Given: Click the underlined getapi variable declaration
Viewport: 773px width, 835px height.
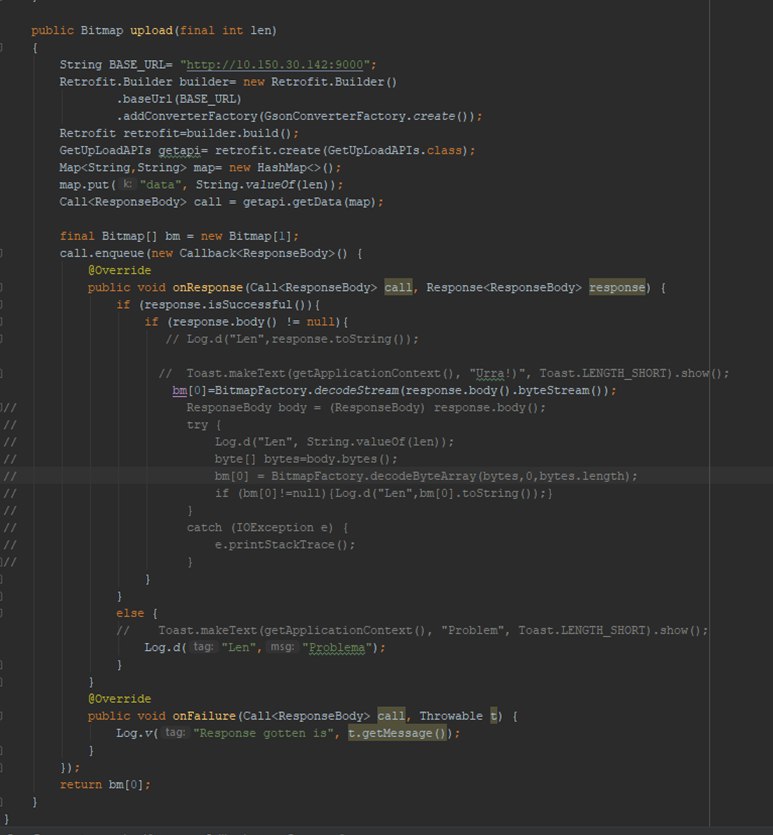Looking at the screenshot, I should pos(179,151).
